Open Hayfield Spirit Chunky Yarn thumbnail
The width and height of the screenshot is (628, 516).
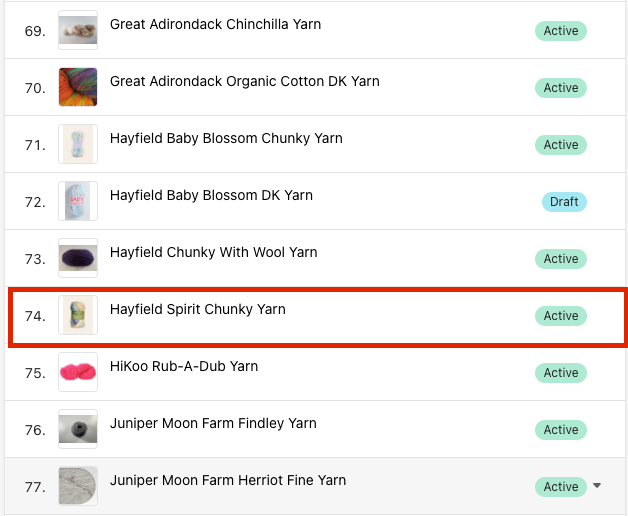click(x=78, y=316)
